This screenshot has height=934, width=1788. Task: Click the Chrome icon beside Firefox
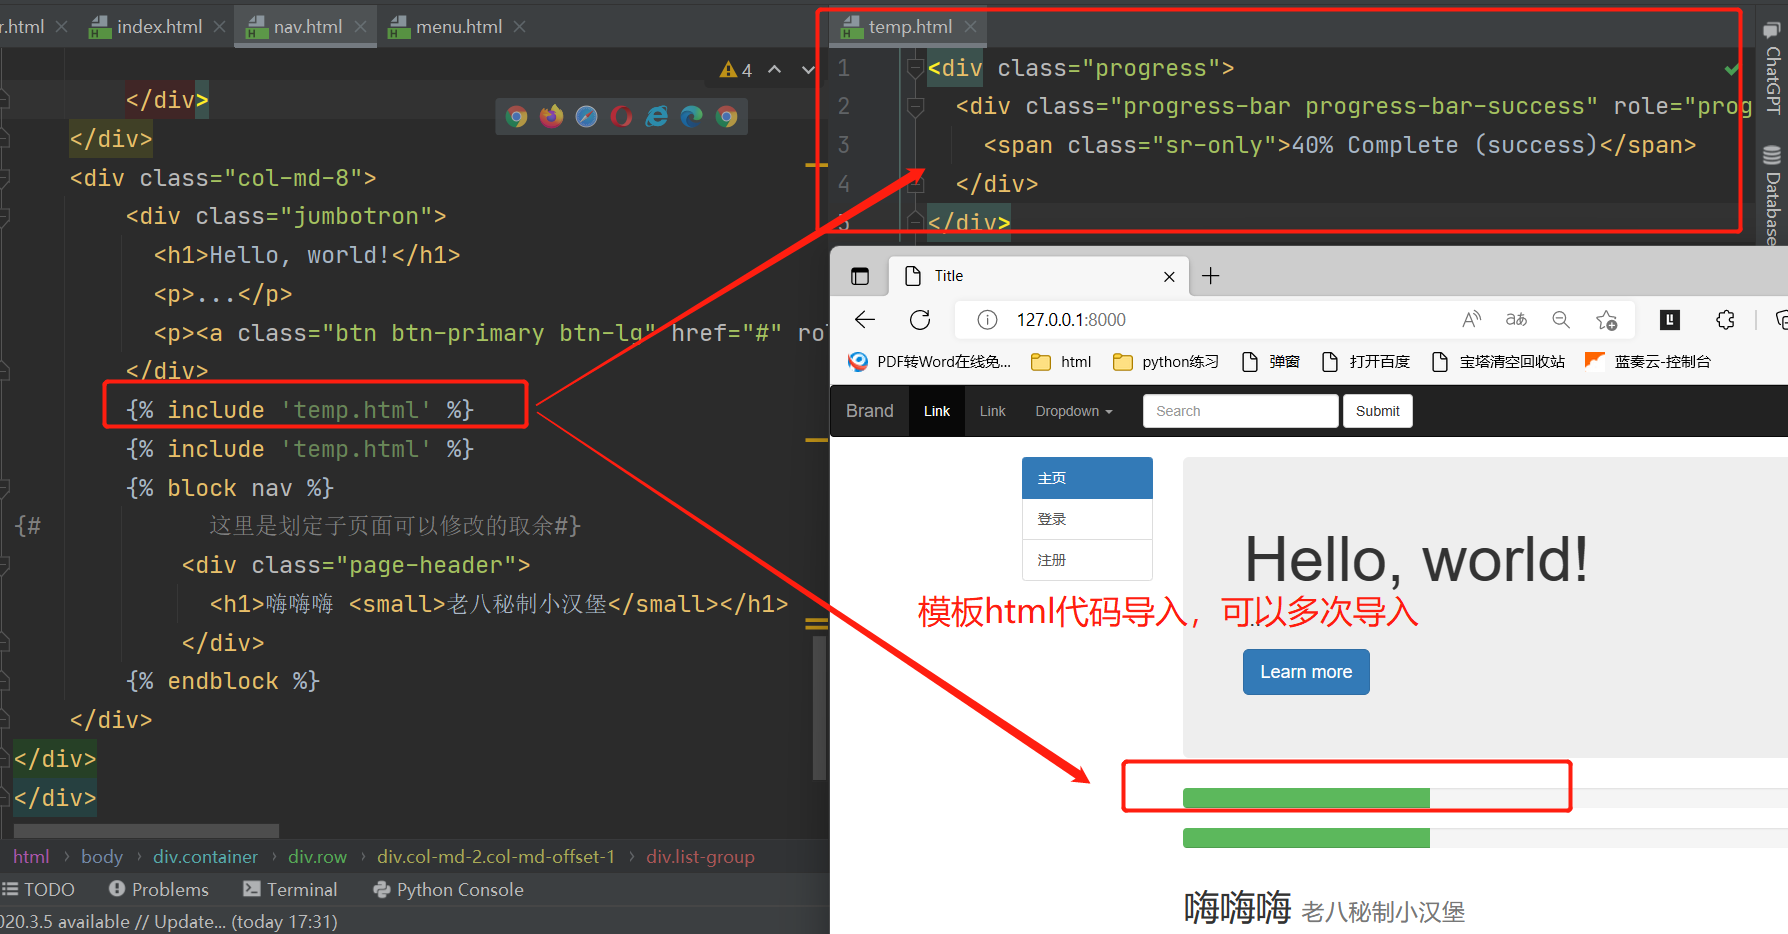pyautogui.click(x=516, y=116)
